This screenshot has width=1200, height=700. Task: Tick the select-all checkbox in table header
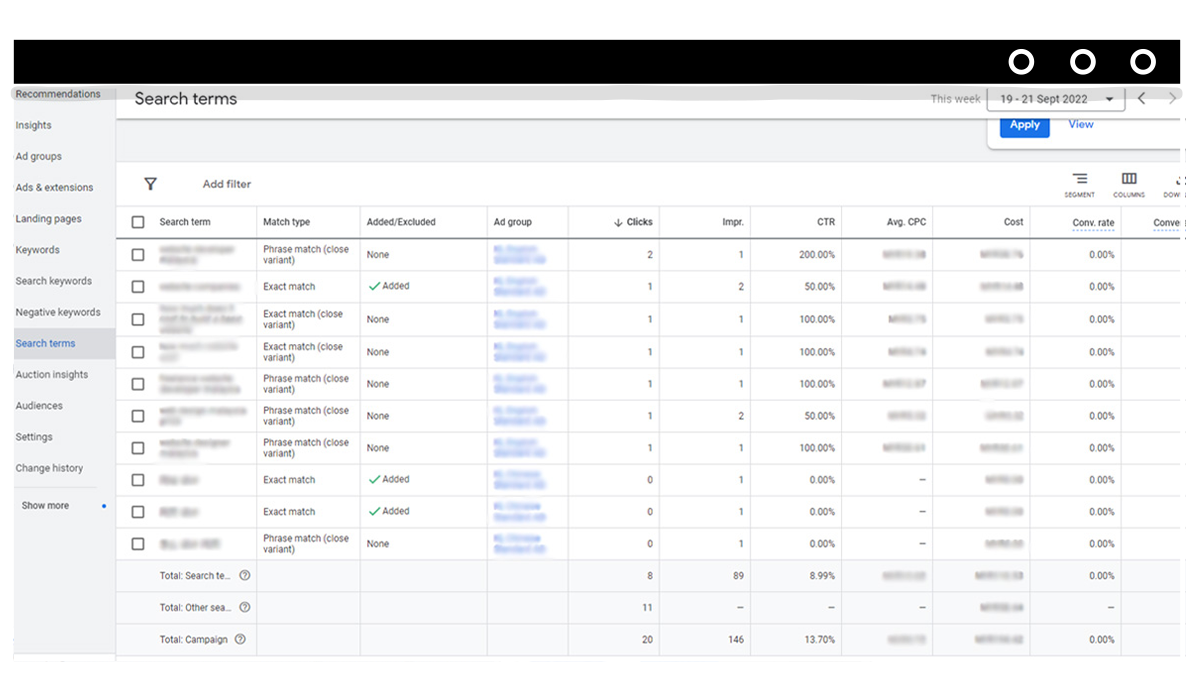pos(138,222)
